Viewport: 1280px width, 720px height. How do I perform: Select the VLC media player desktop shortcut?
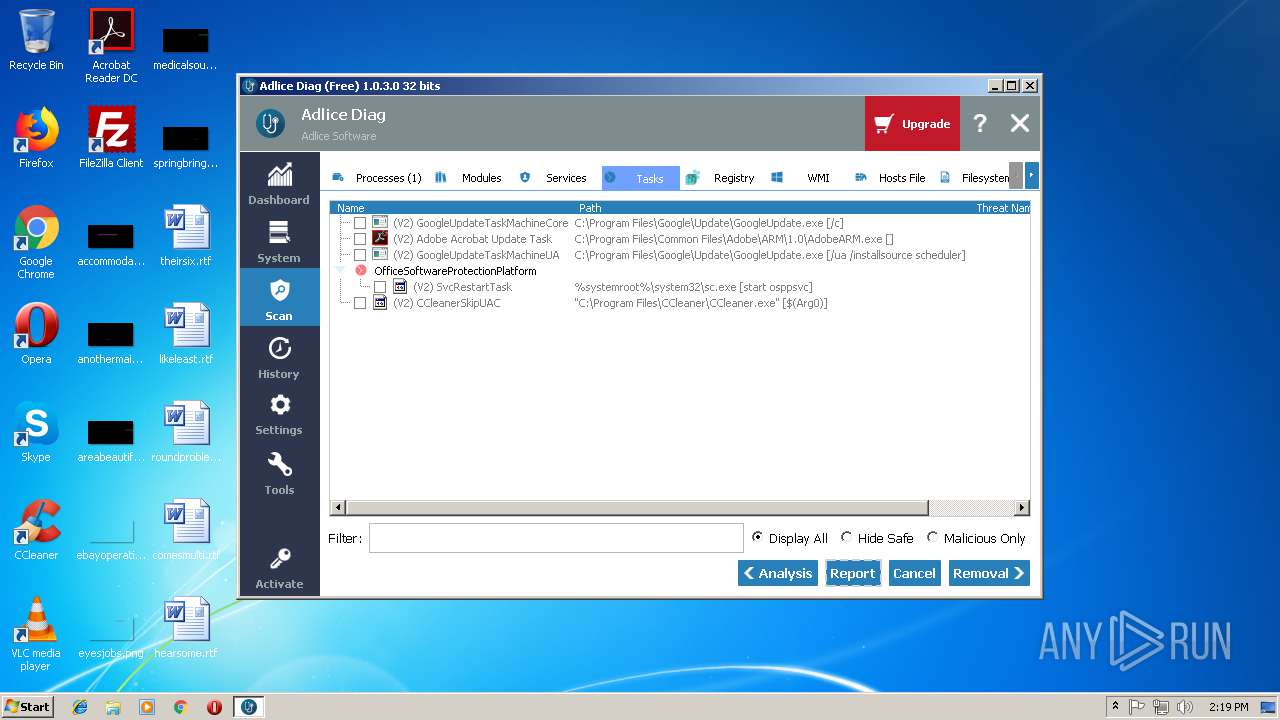tap(36, 633)
